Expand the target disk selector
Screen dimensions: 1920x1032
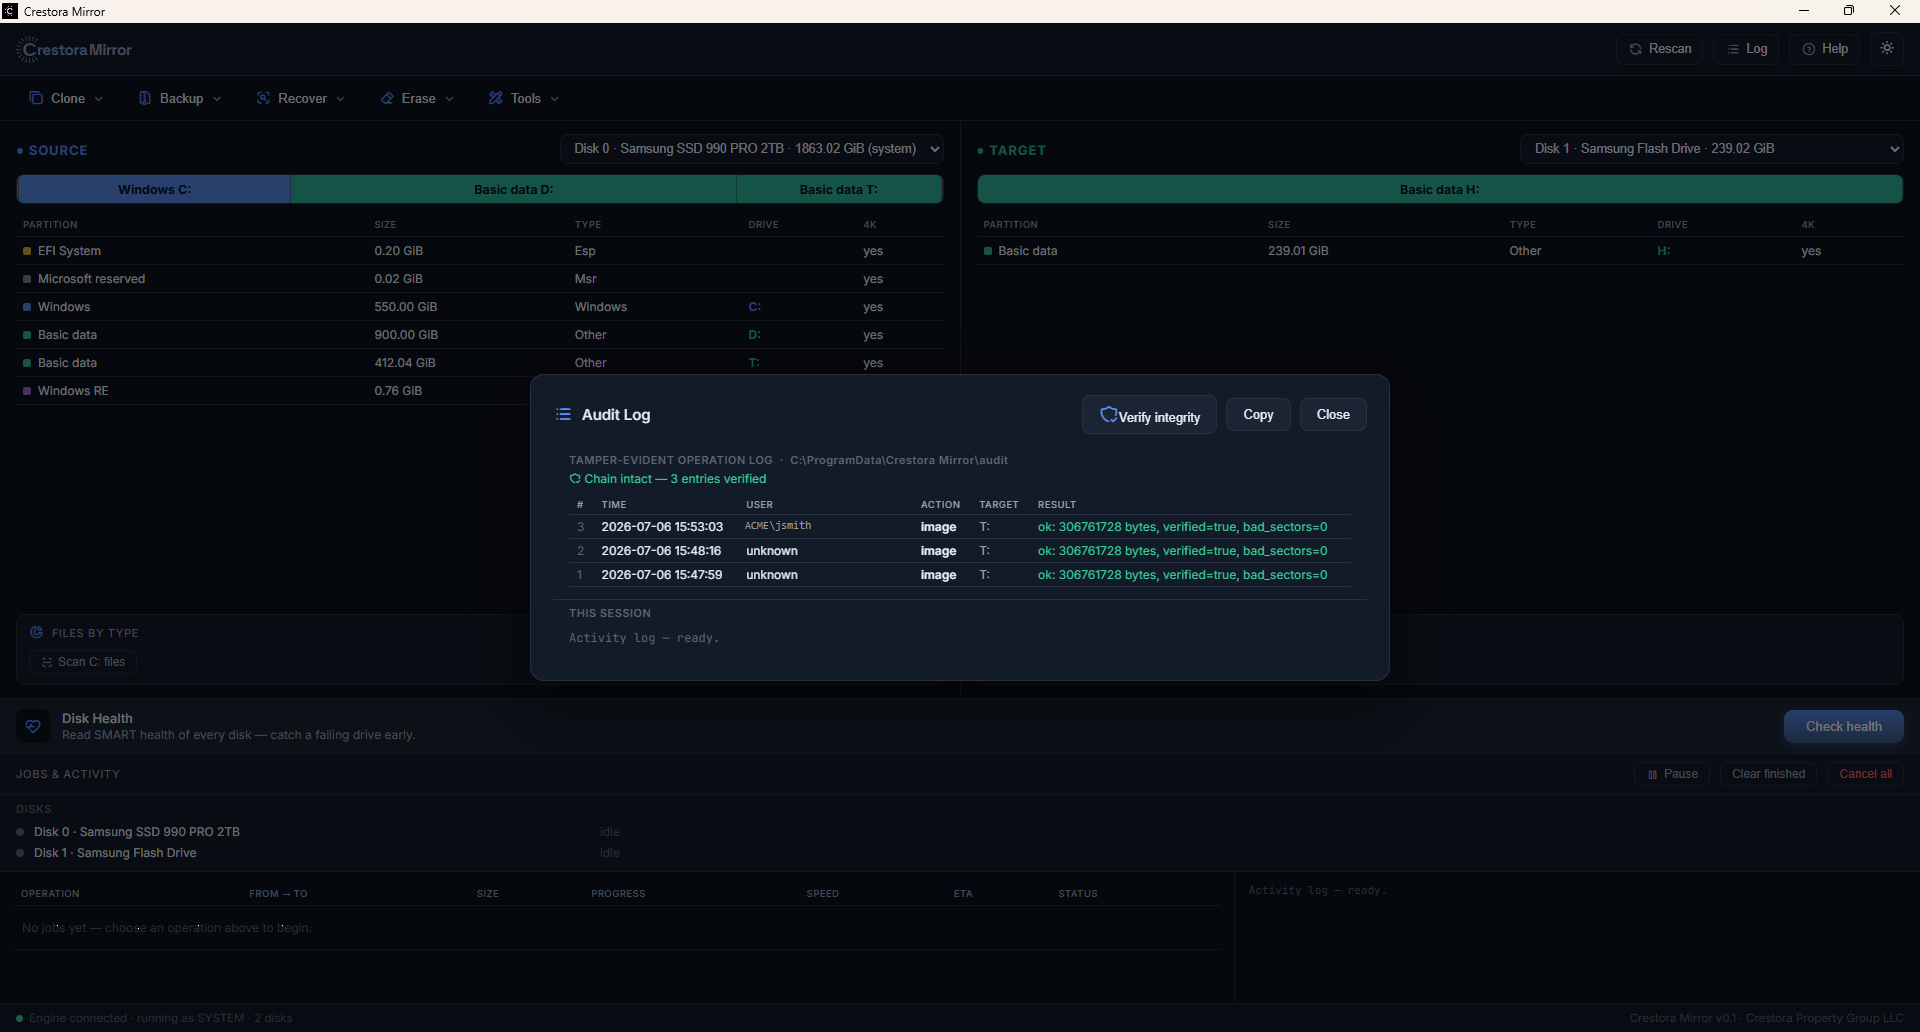(1712, 149)
